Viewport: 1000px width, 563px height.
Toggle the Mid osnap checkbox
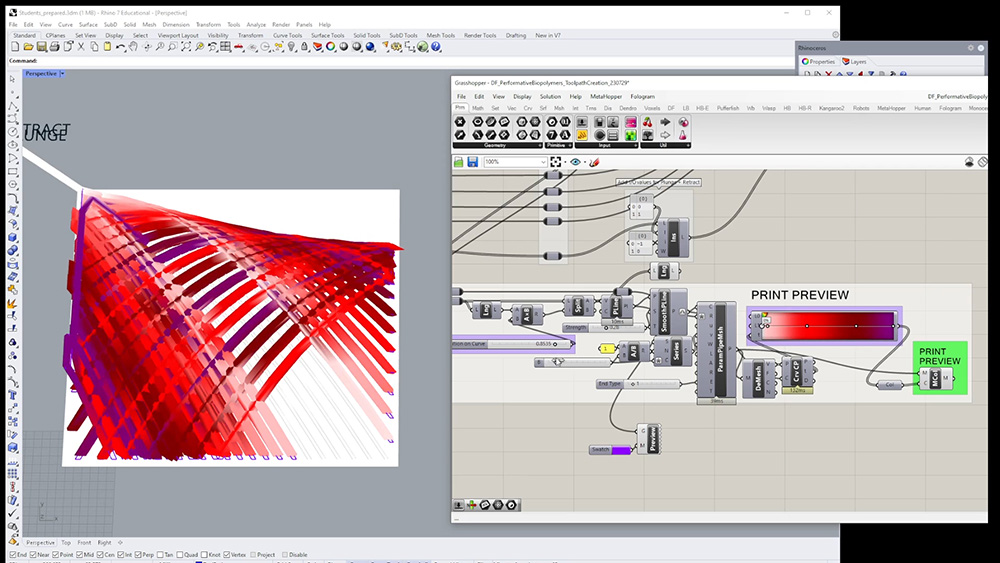coord(80,555)
